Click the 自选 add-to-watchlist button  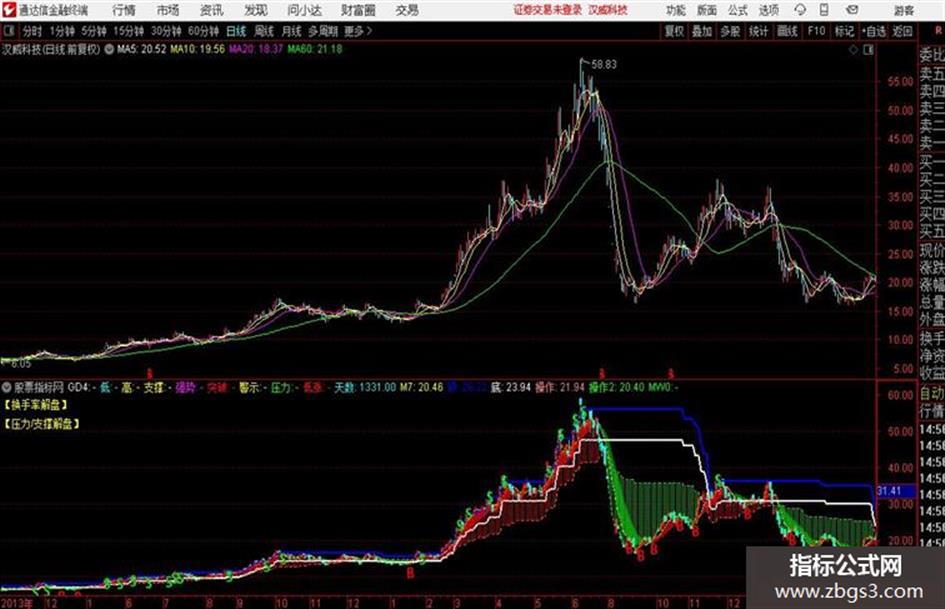(873, 31)
